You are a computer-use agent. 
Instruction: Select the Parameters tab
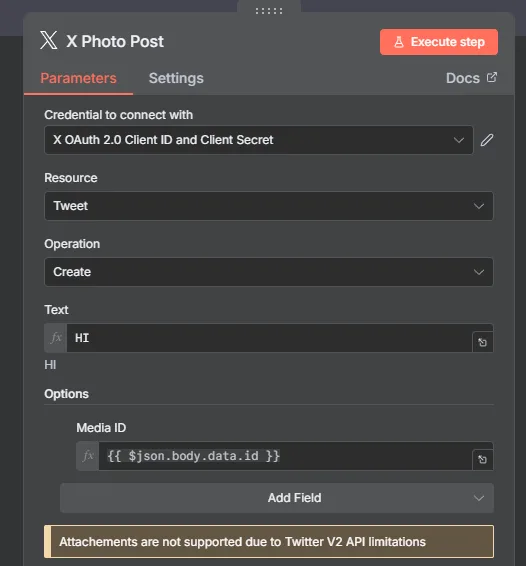click(x=78, y=78)
